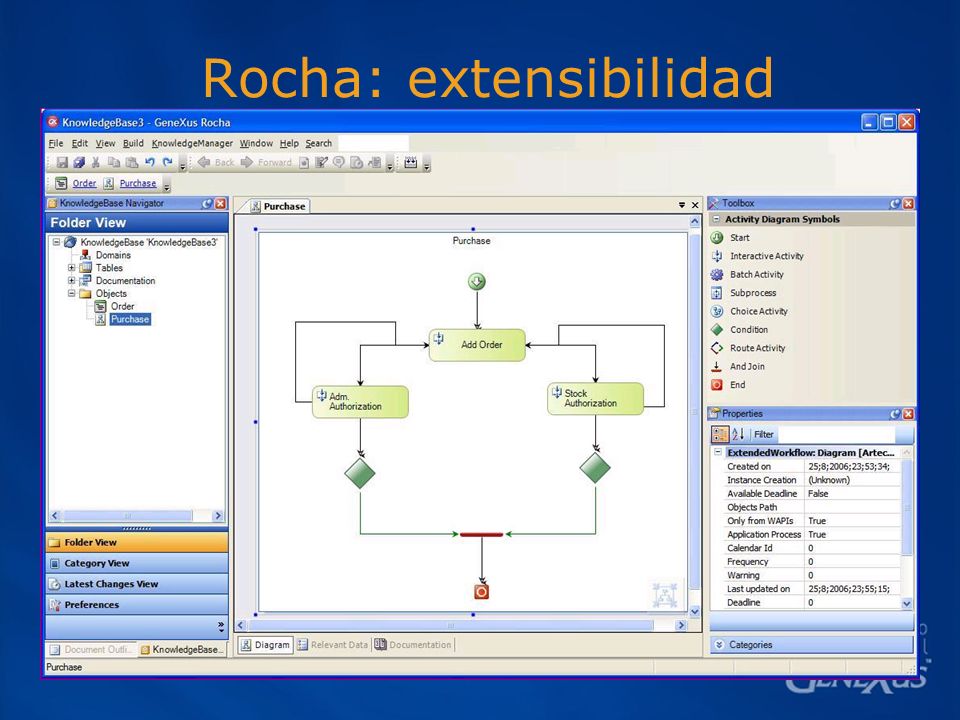This screenshot has width=960, height=720.
Task: Open the Window menu
Action: point(256,143)
